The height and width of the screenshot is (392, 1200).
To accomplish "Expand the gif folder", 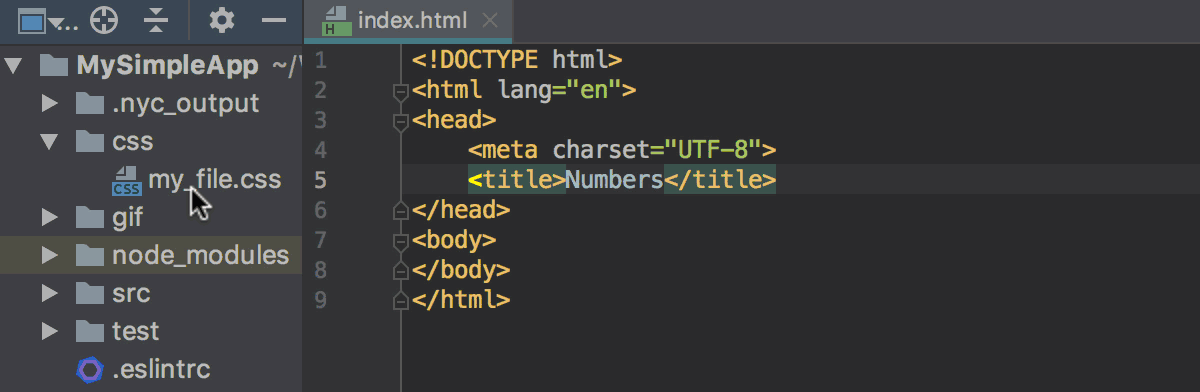I will point(49,217).
